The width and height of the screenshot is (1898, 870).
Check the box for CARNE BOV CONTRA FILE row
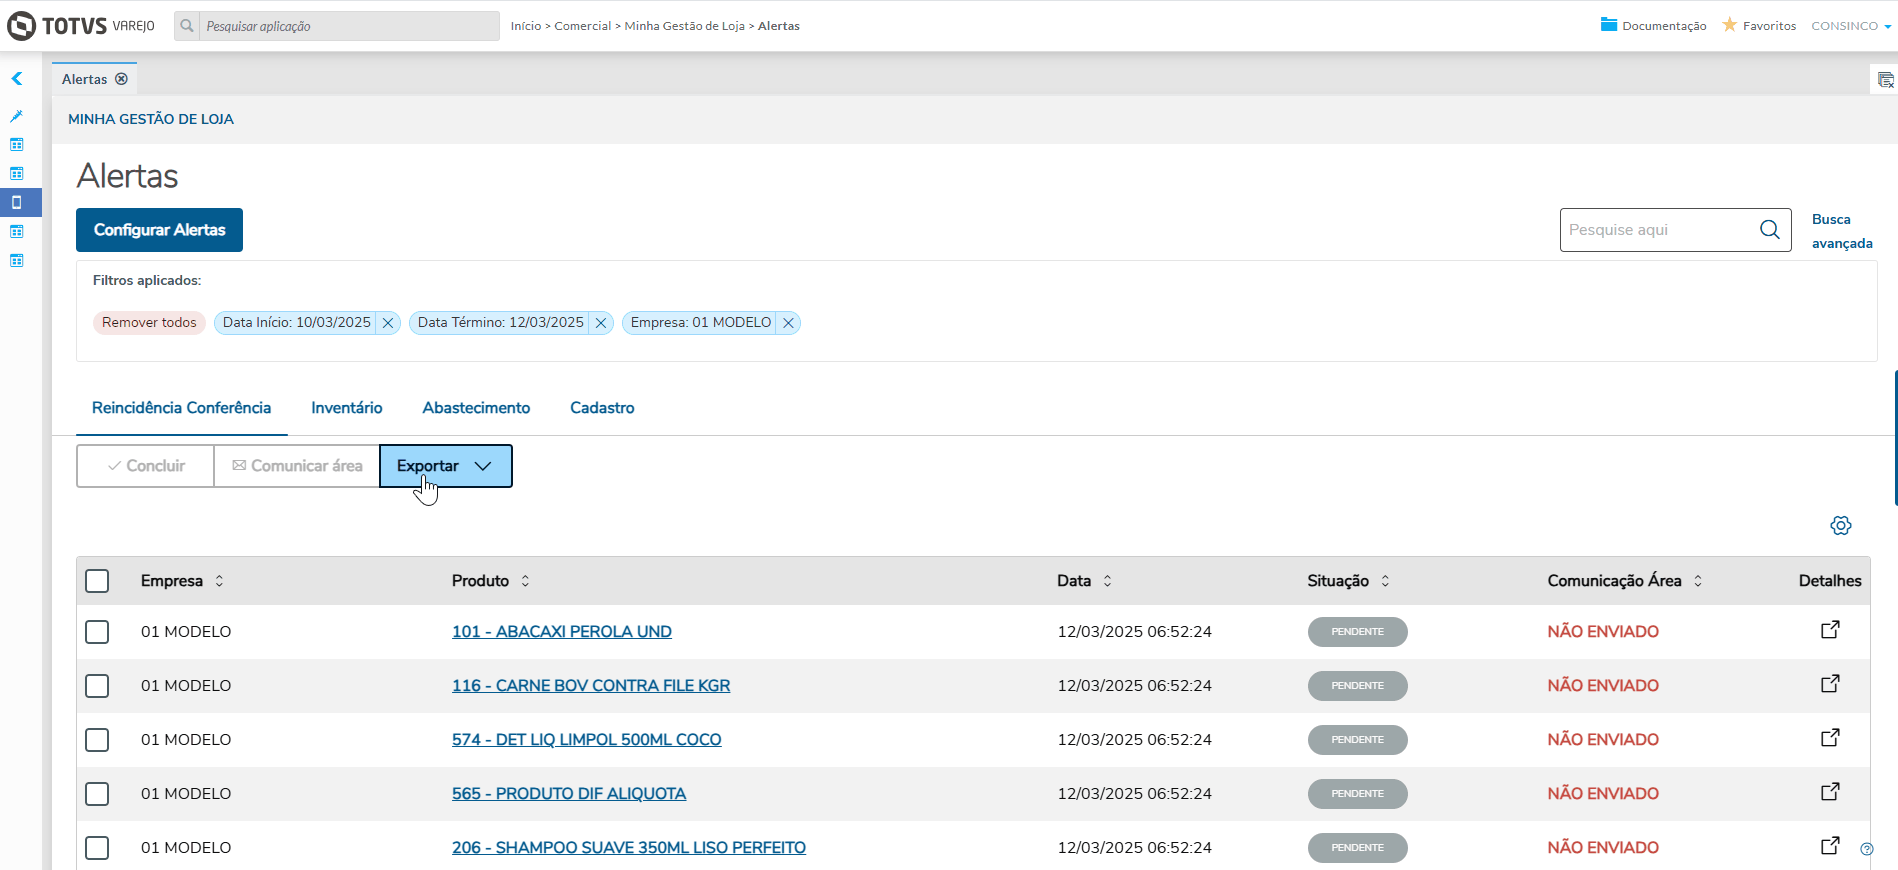[97, 686]
